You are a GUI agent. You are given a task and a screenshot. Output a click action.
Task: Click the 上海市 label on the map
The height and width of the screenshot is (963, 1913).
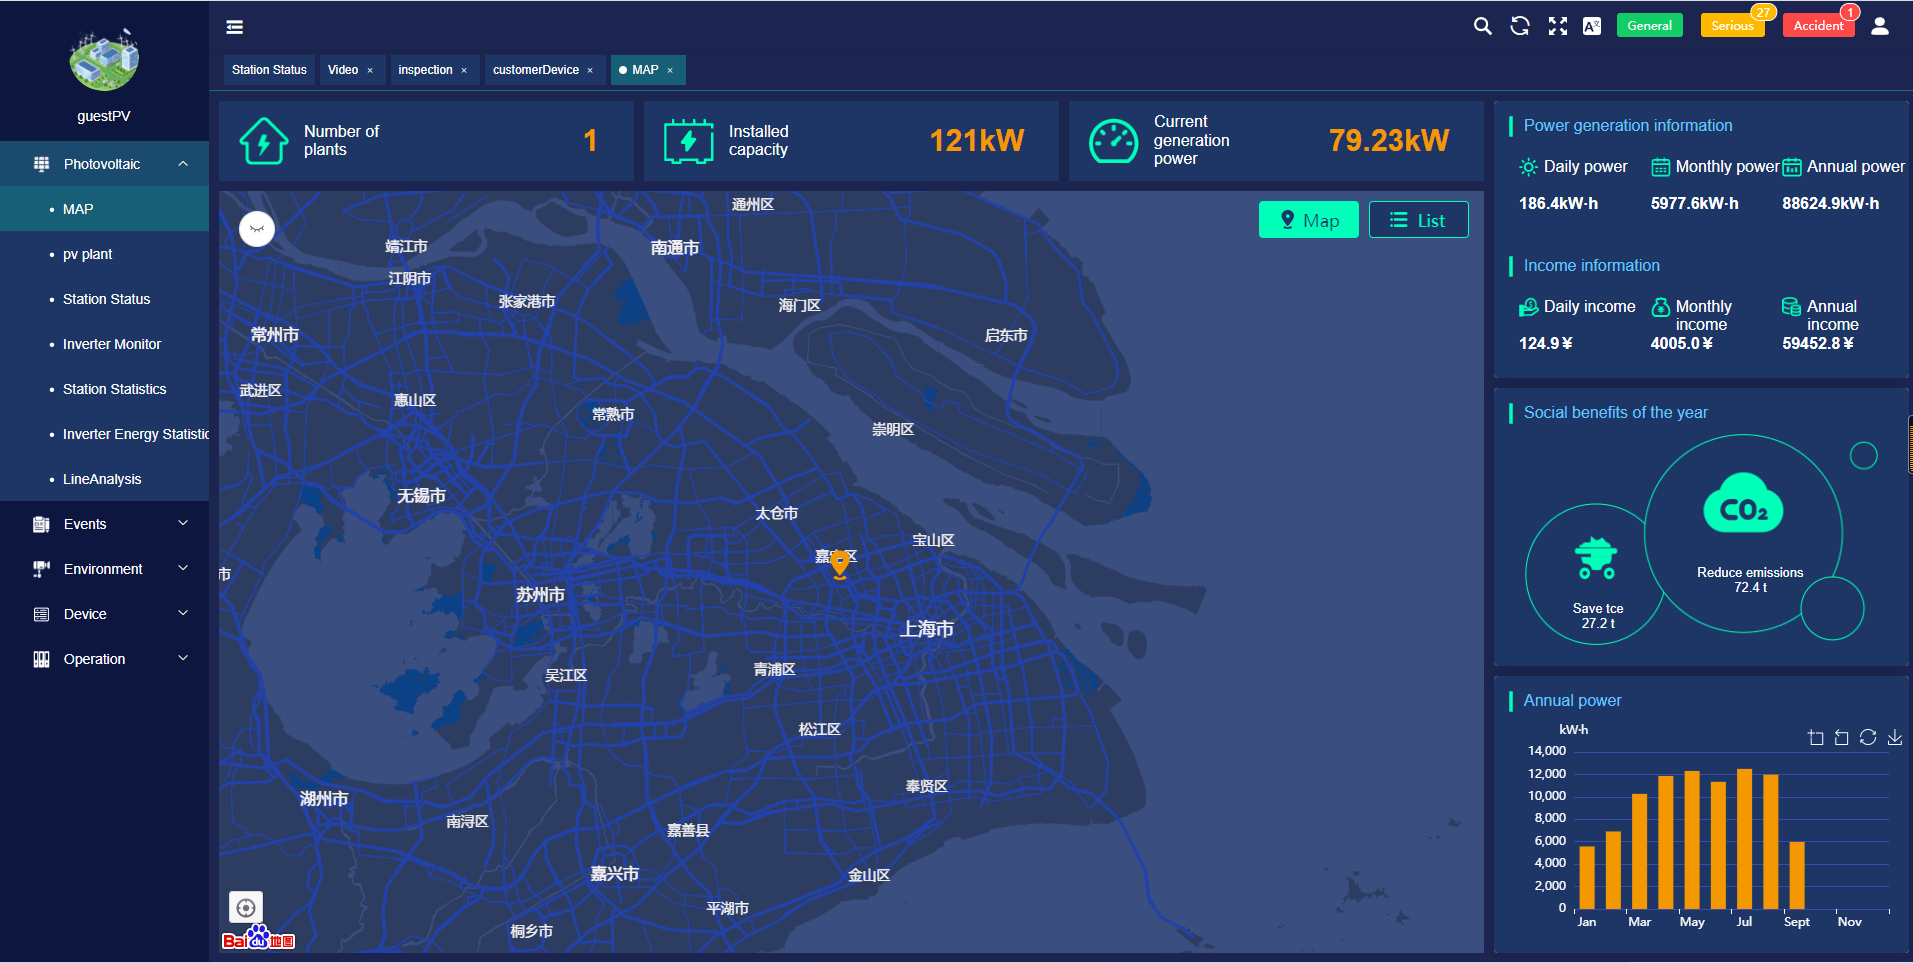[926, 629]
